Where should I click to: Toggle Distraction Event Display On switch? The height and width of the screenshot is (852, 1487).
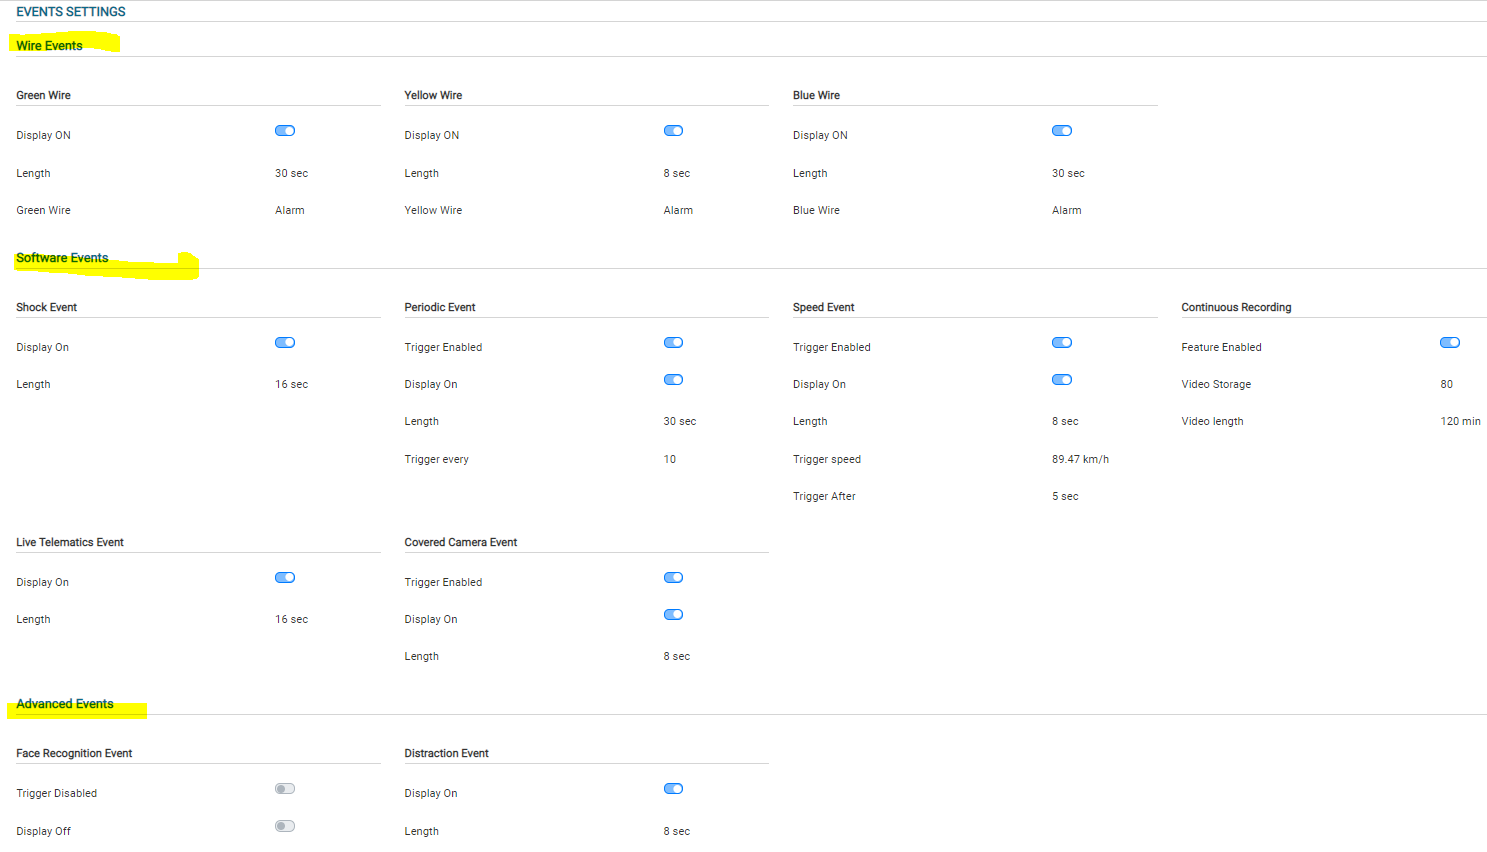pos(673,789)
